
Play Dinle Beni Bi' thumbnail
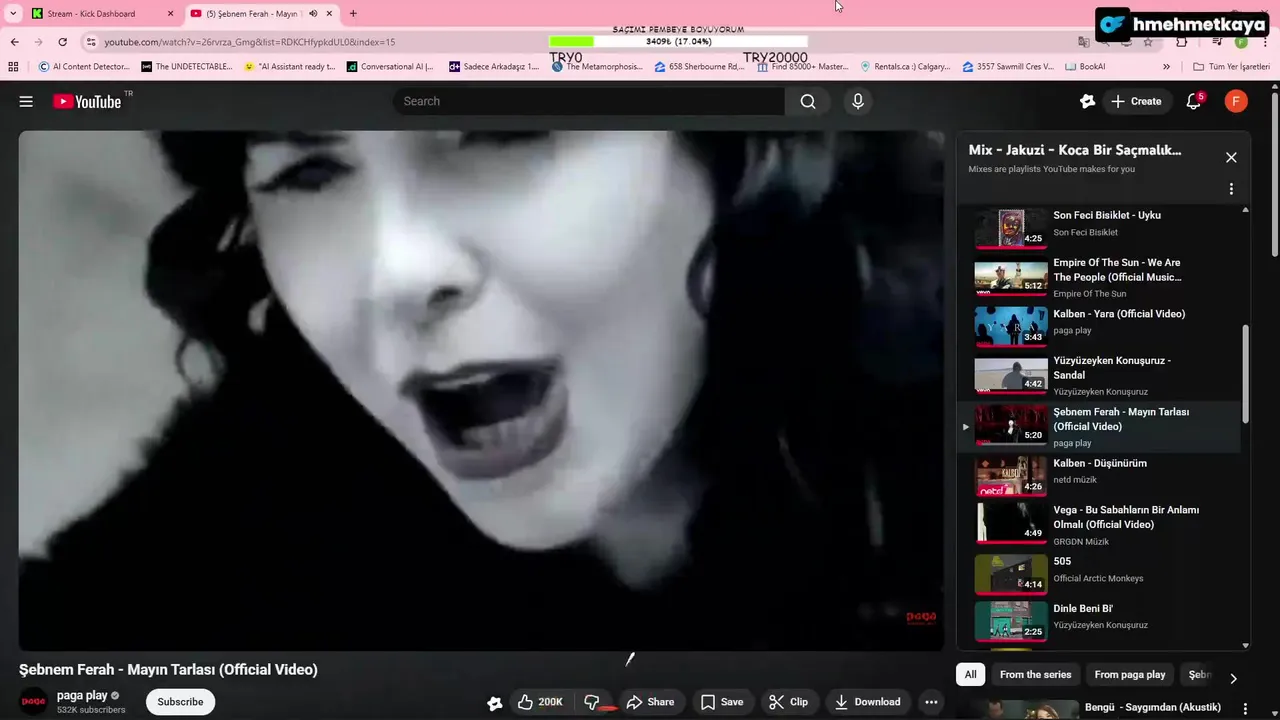click(1011, 621)
